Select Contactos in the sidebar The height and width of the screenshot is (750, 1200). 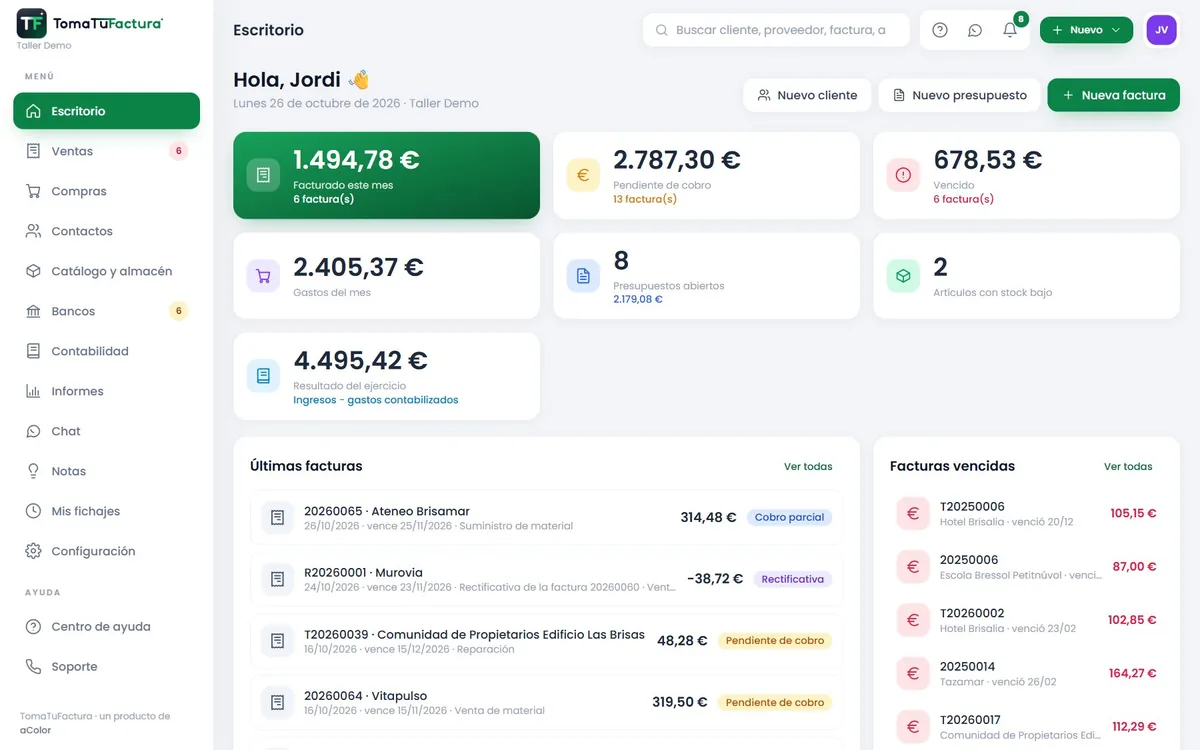[x=106, y=231]
